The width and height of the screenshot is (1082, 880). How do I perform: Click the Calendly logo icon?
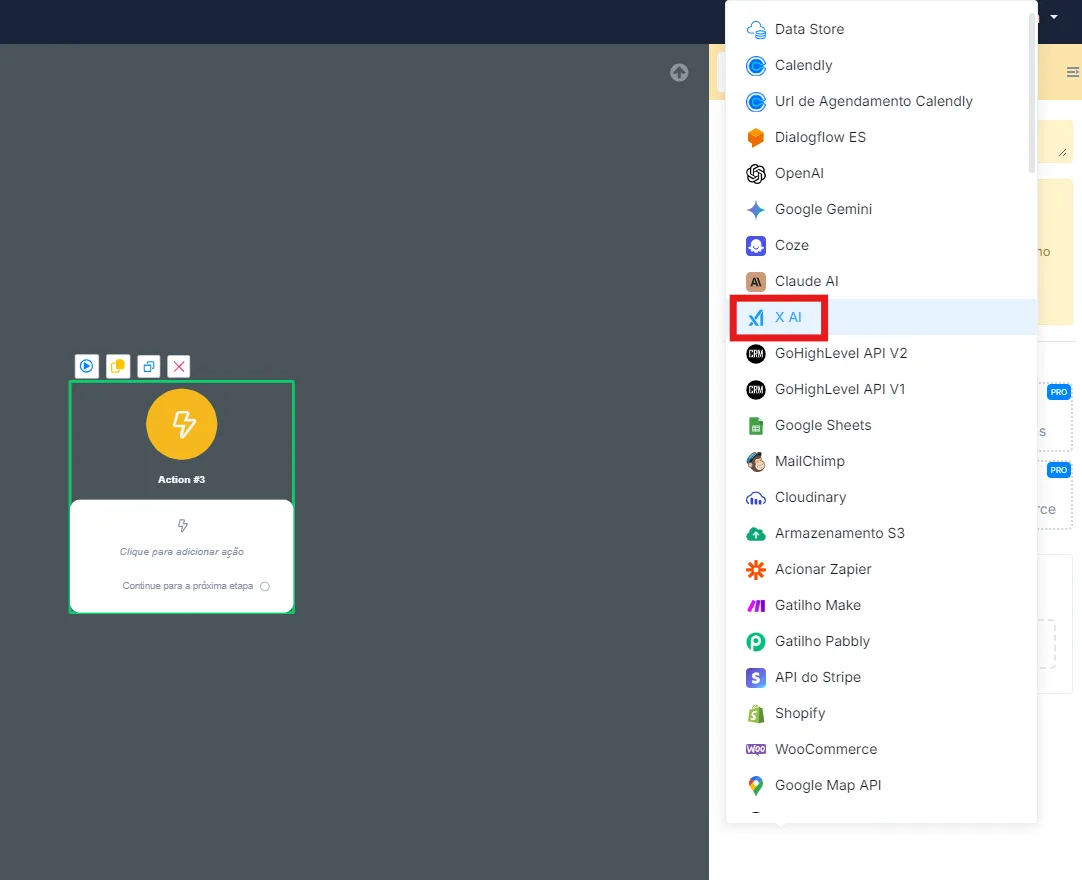click(756, 66)
